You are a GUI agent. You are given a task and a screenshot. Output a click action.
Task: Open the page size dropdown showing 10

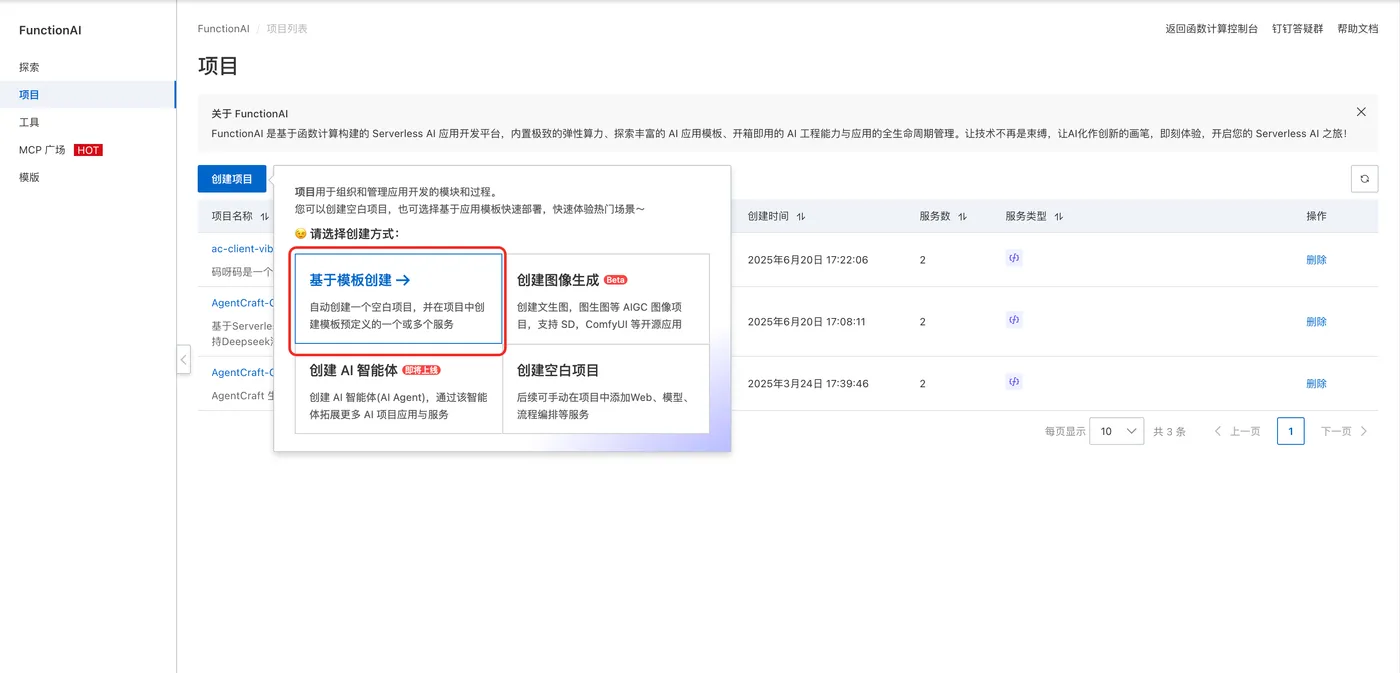(x=1116, y=431)
